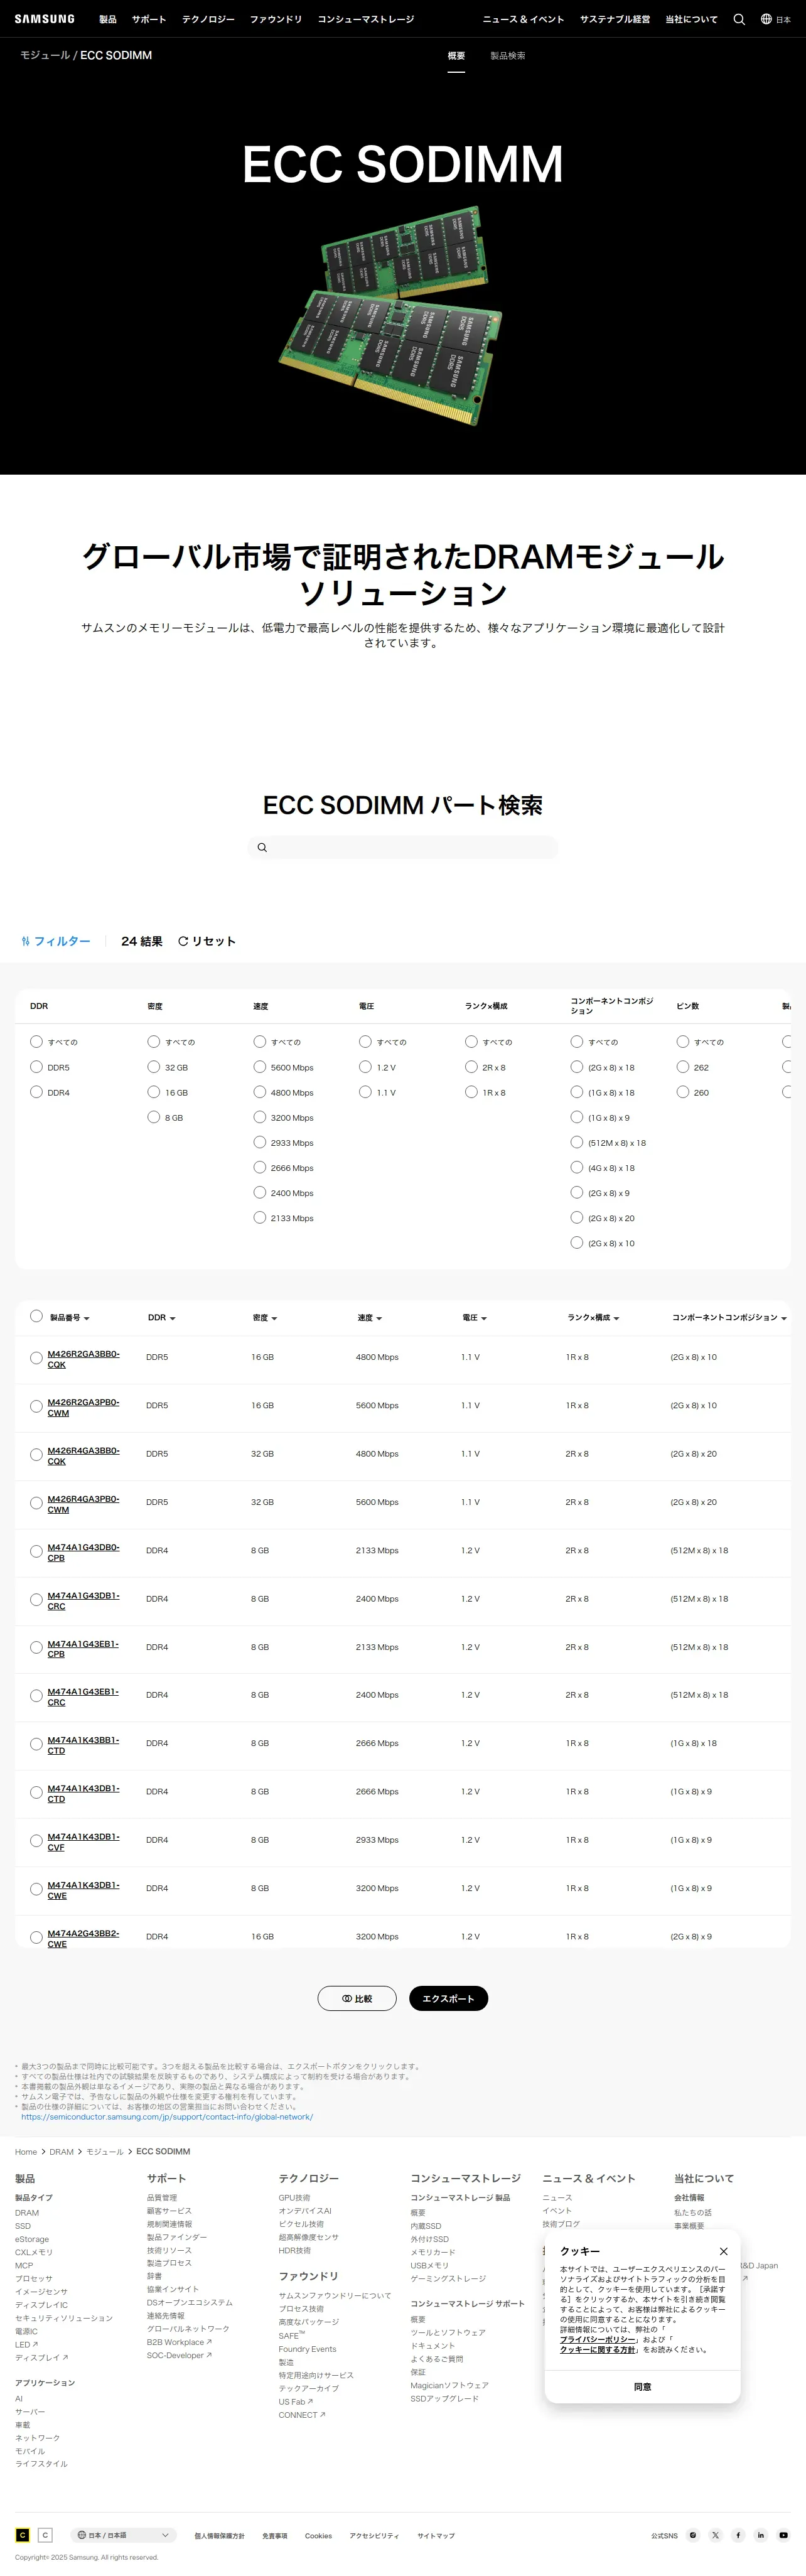The width and height of the screenshot is (806, 2576).
Task: Accept cookies with the 同意 button
Action: [643, 2386]
